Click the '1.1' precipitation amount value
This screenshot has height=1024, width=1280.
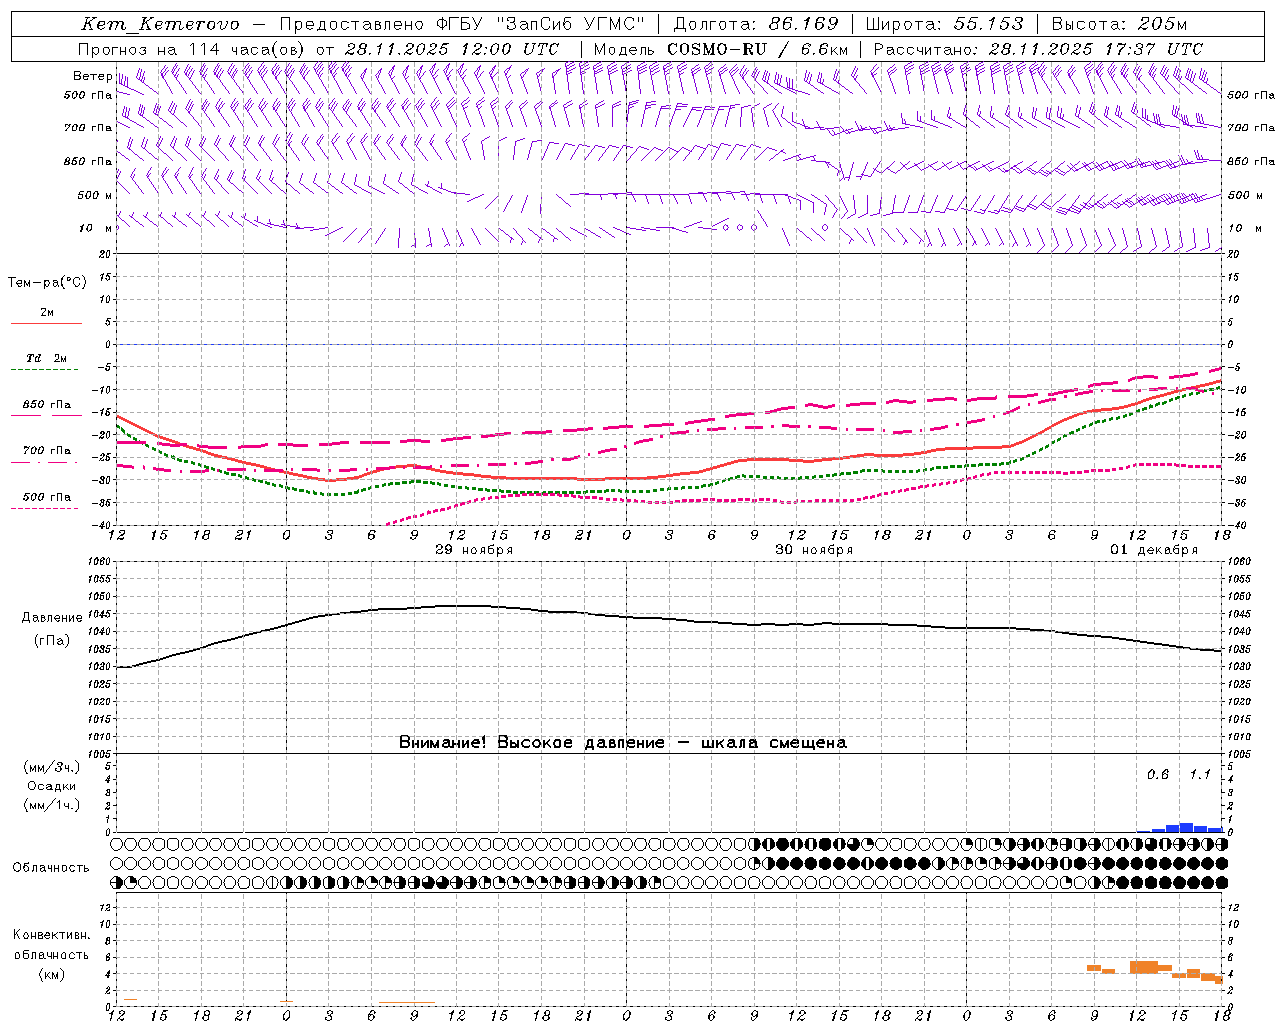(x=1200, y=774)
